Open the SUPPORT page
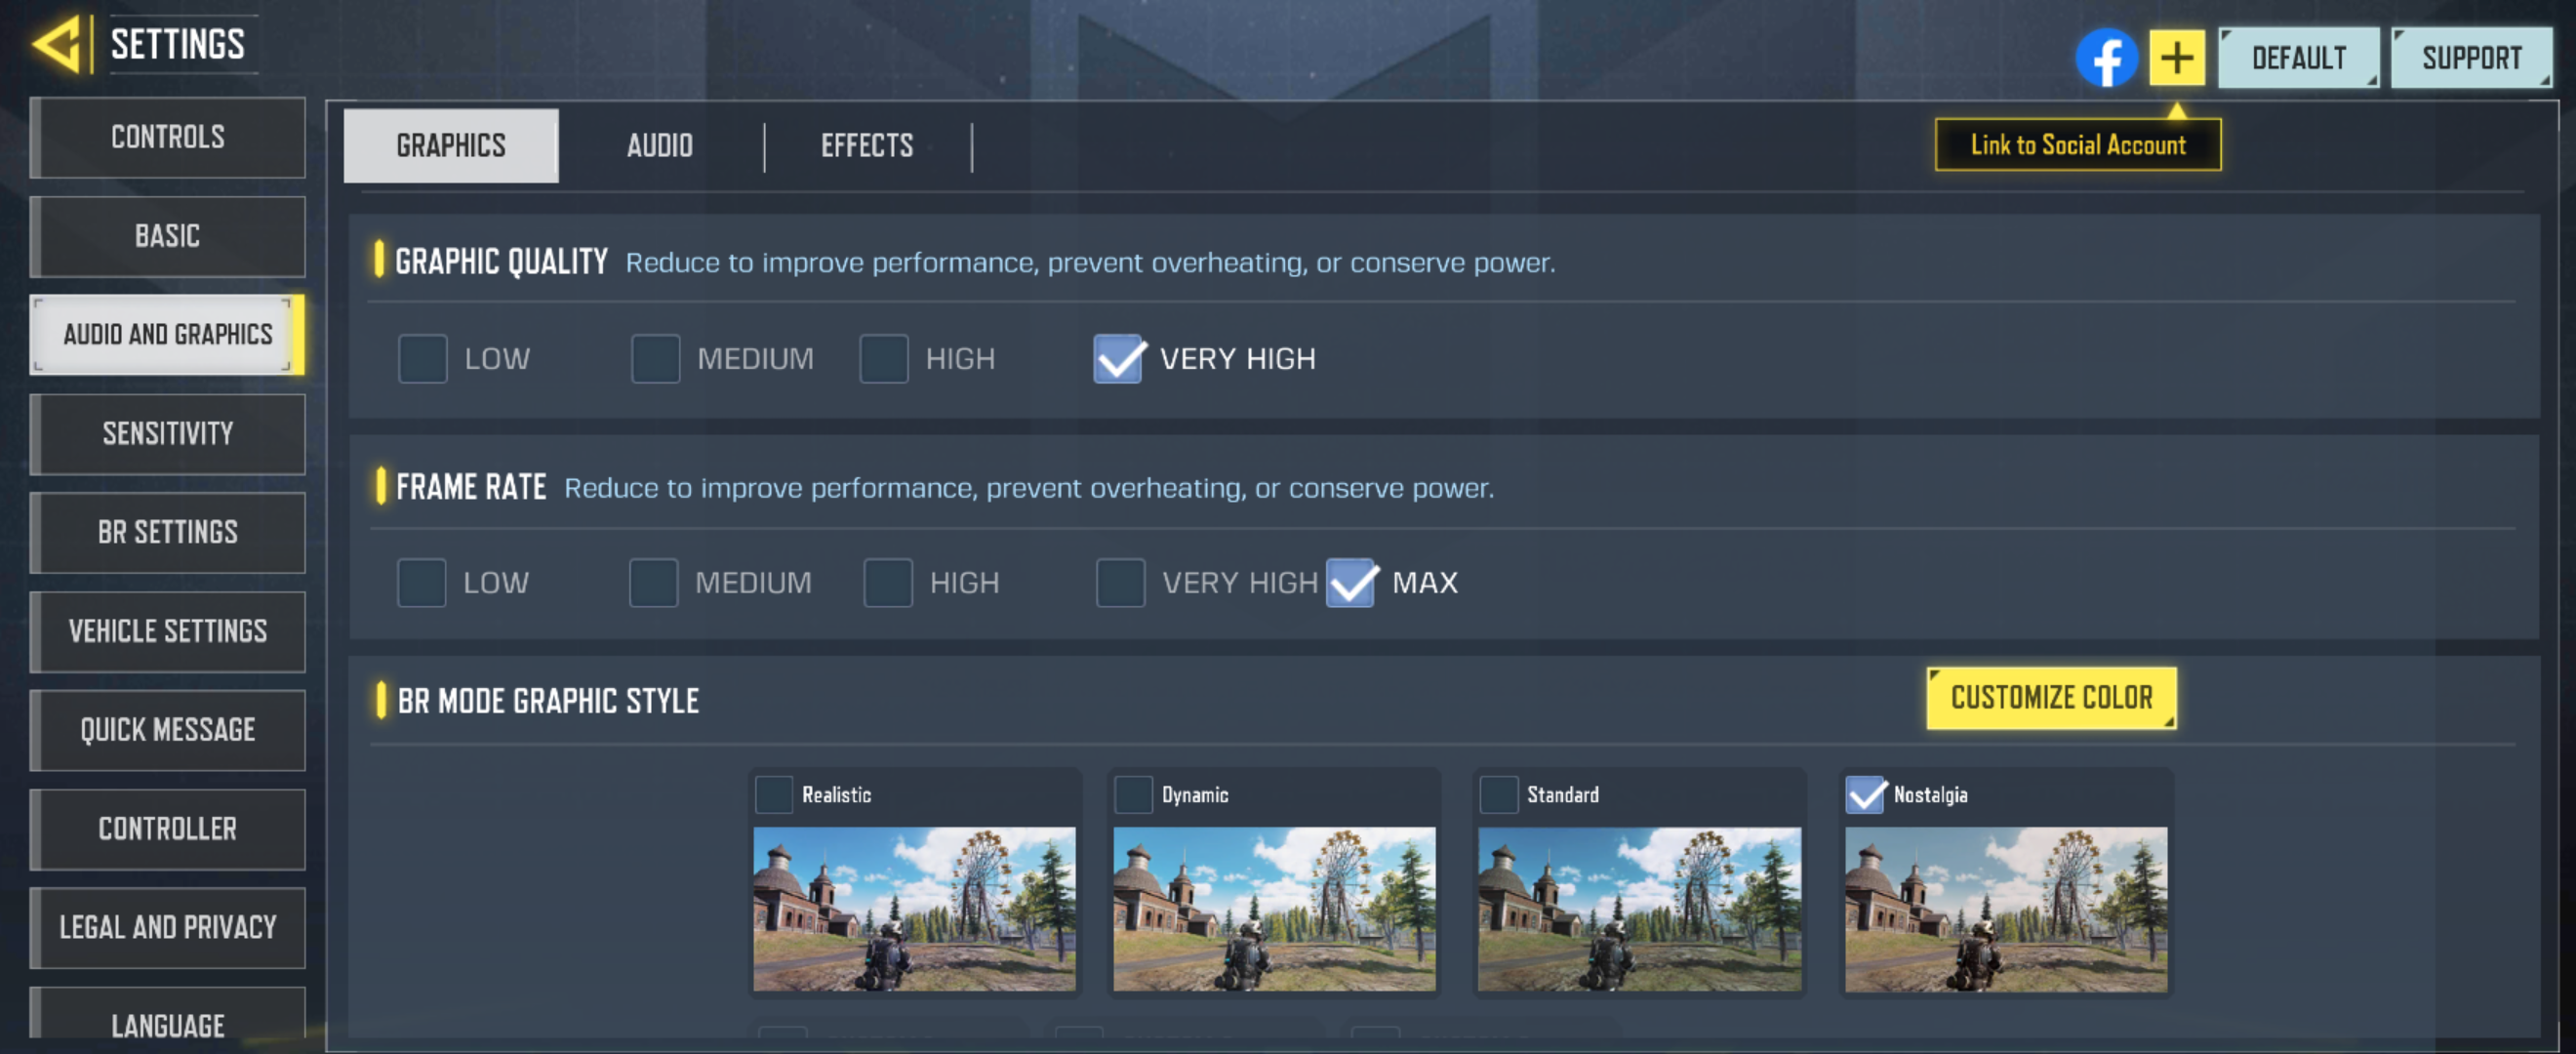The width and height of the screenshot is (2576, 1054). 2471,58
